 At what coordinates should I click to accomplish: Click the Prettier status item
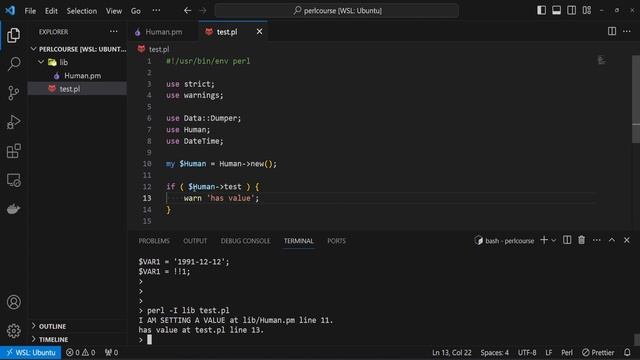point(598,353)
